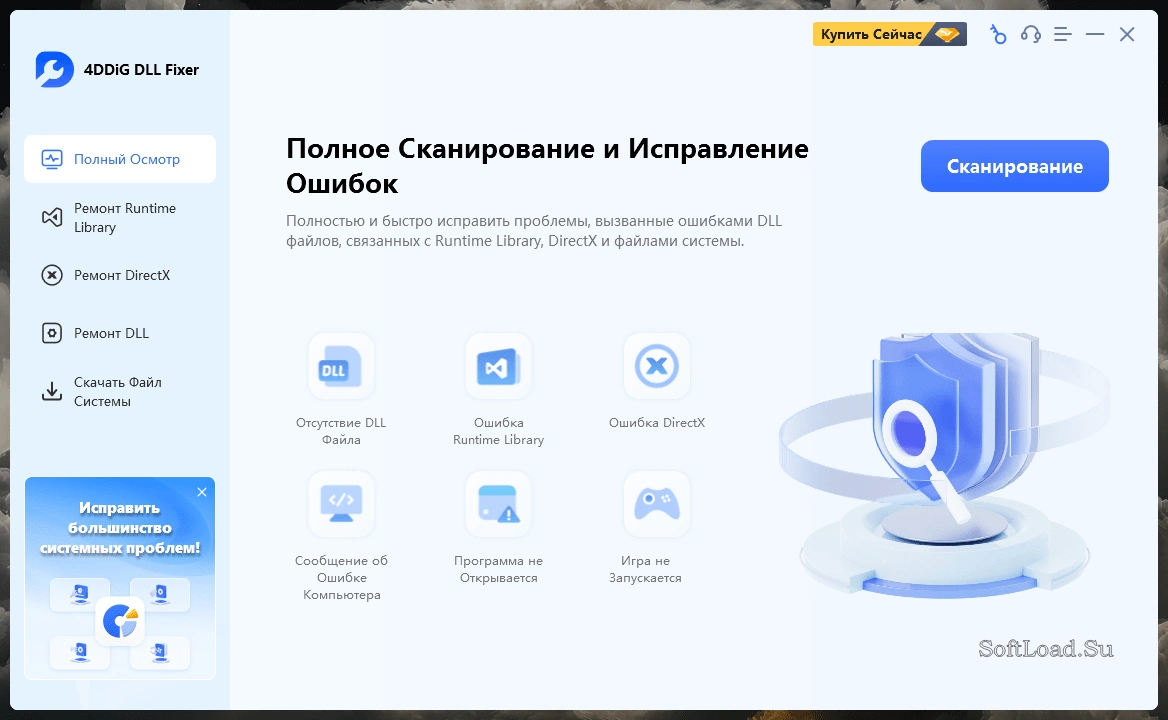Click the Ошибка Runtime Library icon
The width and height of the screenshot is (1168, 720).
click(x=498, y=366)
